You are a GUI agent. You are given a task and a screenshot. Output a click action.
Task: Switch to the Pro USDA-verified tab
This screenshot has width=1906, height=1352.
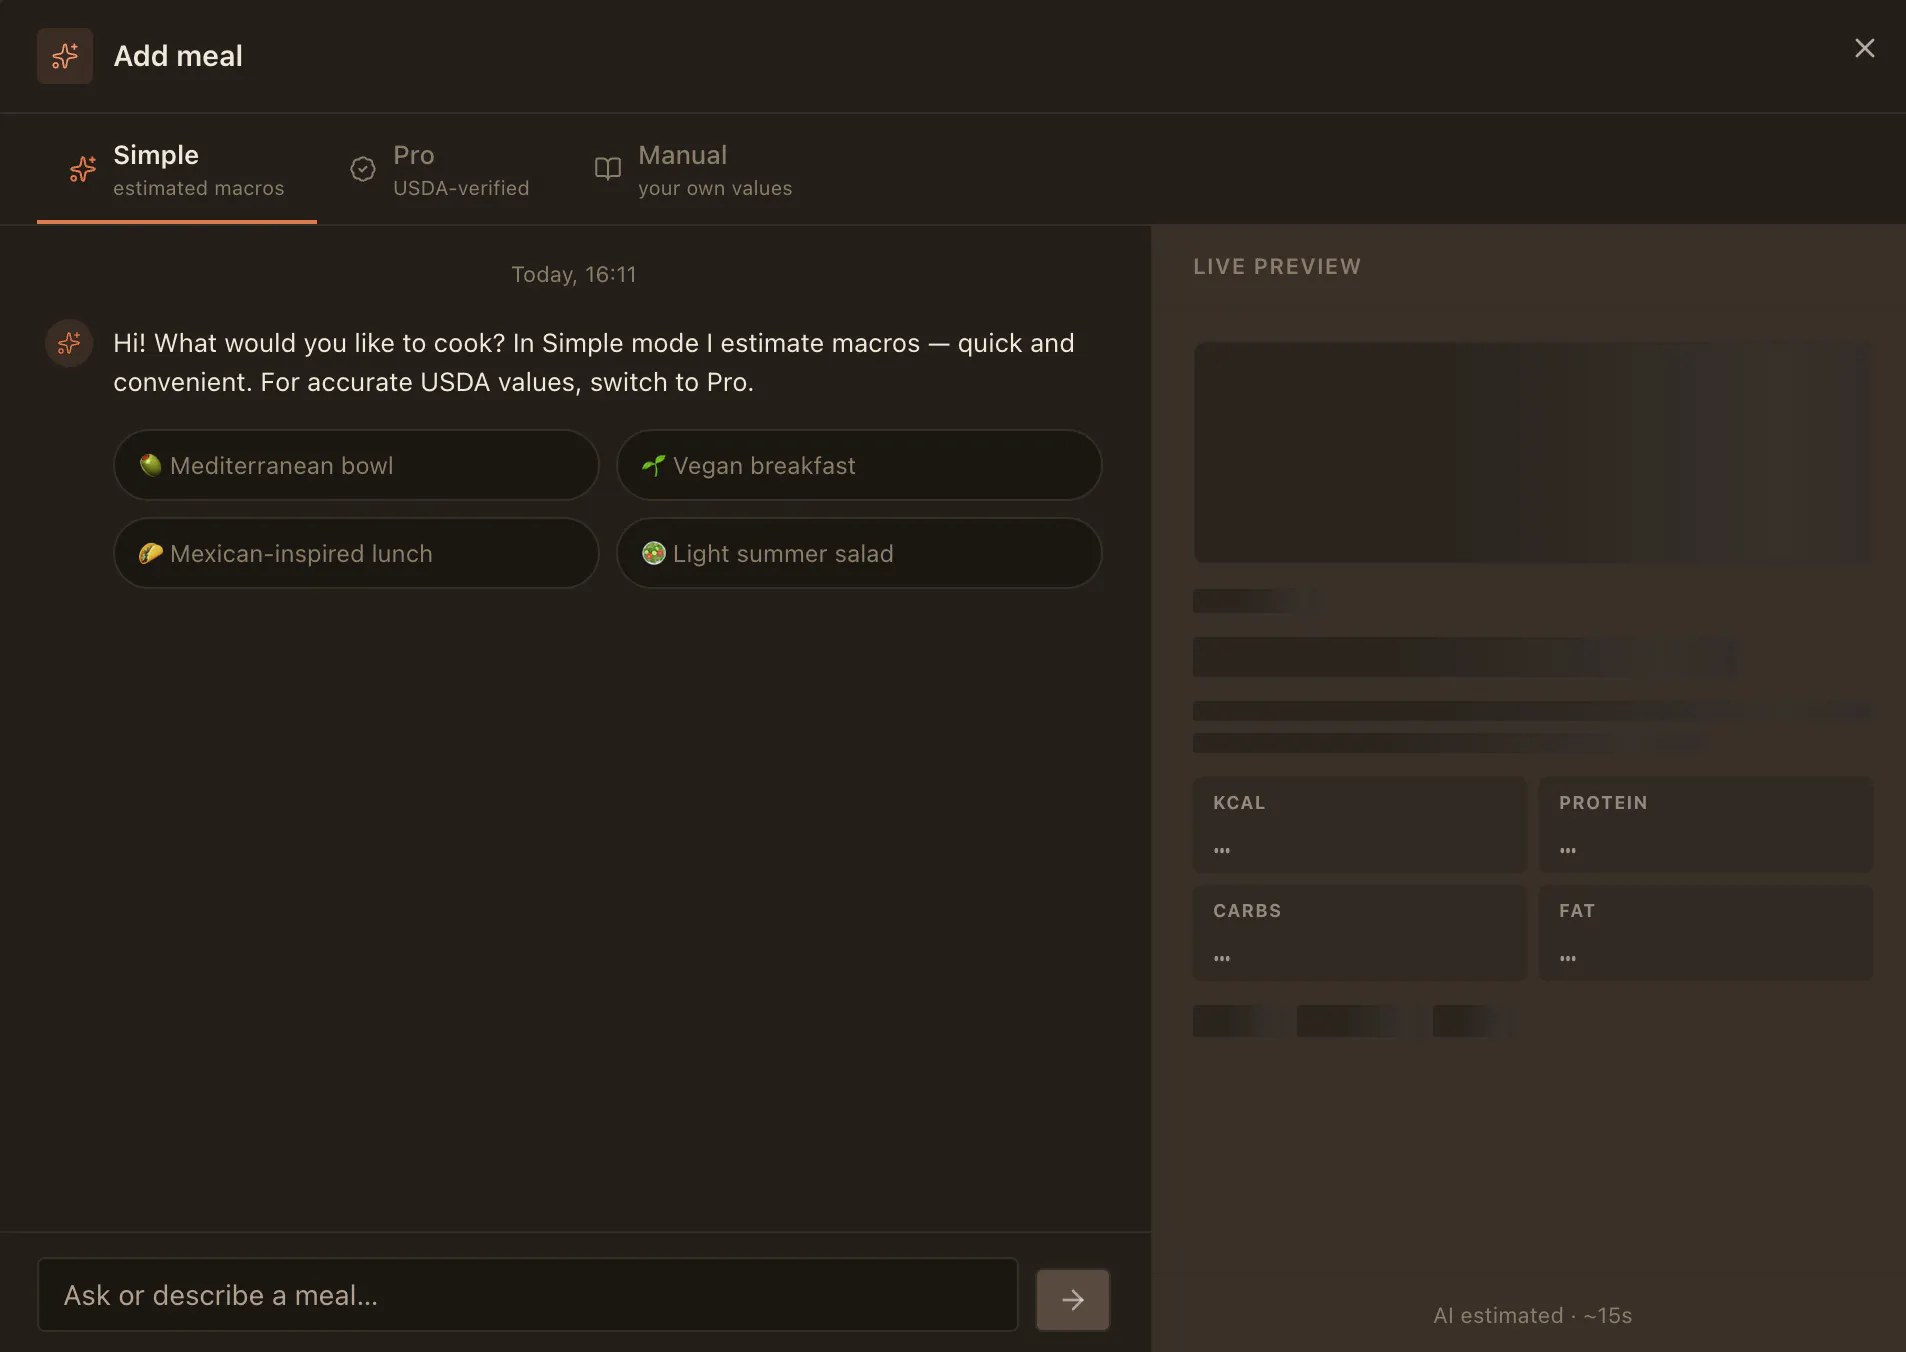pyautogui.click(x=440, y=170)
